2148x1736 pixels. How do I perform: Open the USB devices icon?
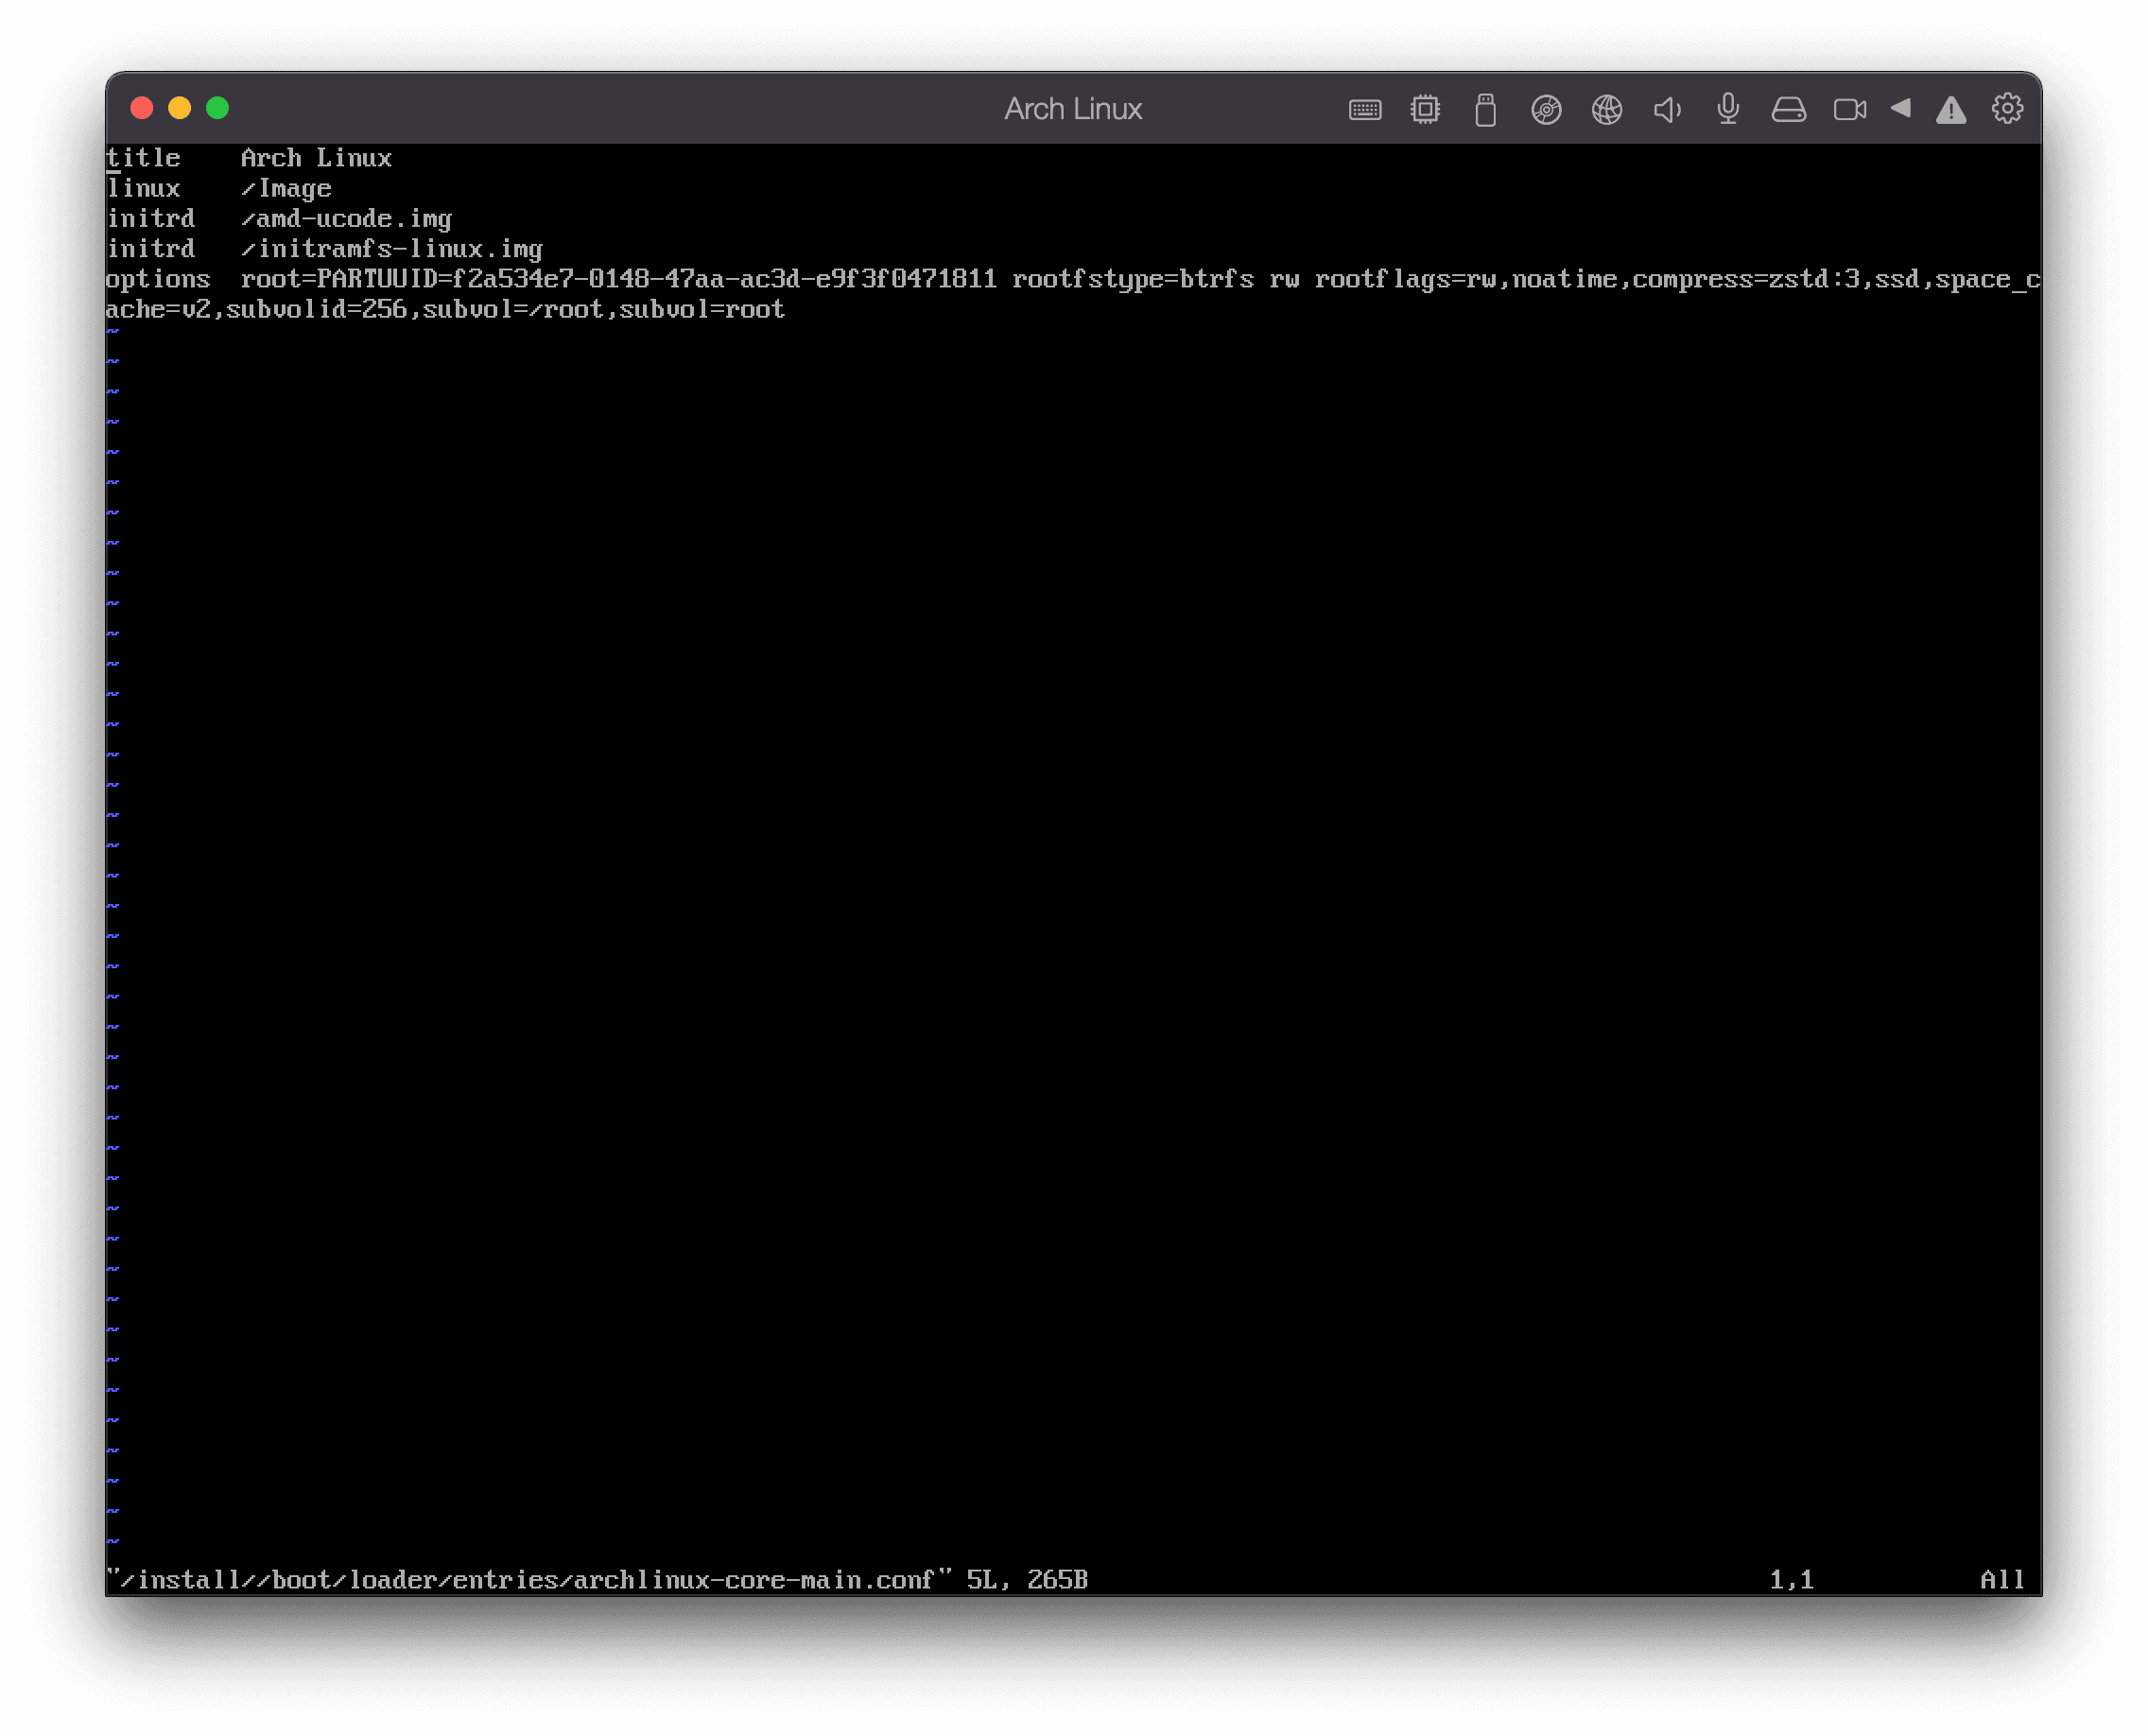pos(1486,109)
